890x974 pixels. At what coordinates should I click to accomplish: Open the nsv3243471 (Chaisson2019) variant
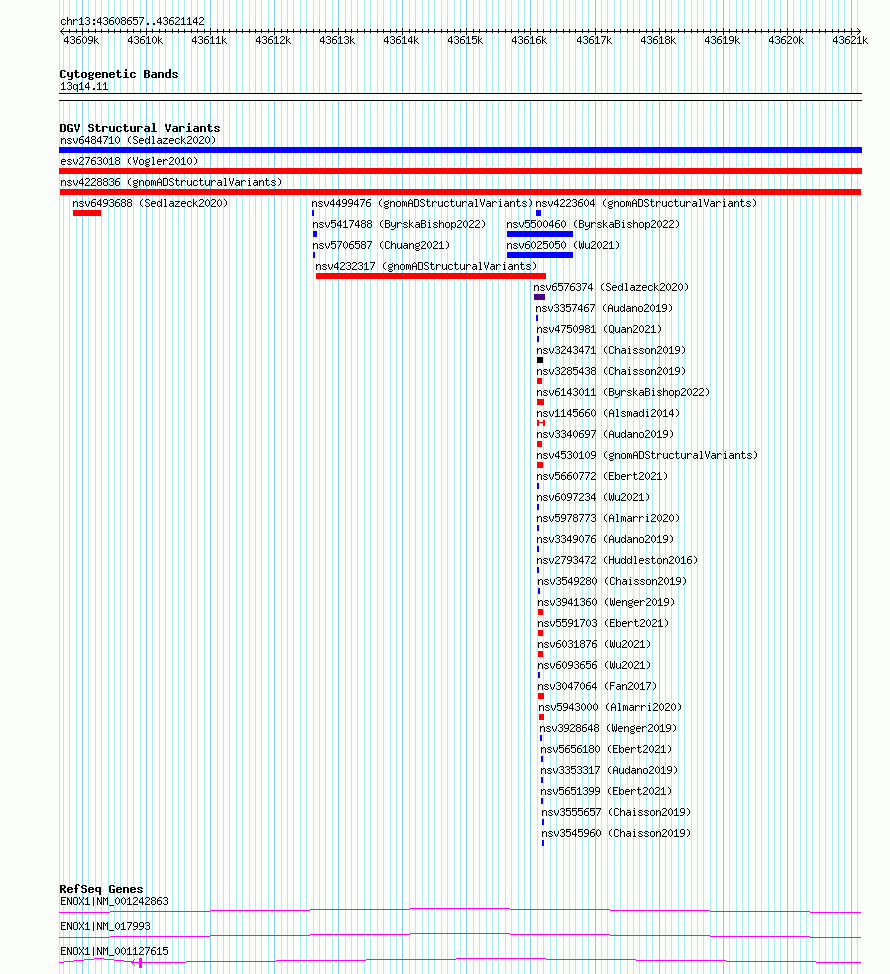click(x=611, y=350)
